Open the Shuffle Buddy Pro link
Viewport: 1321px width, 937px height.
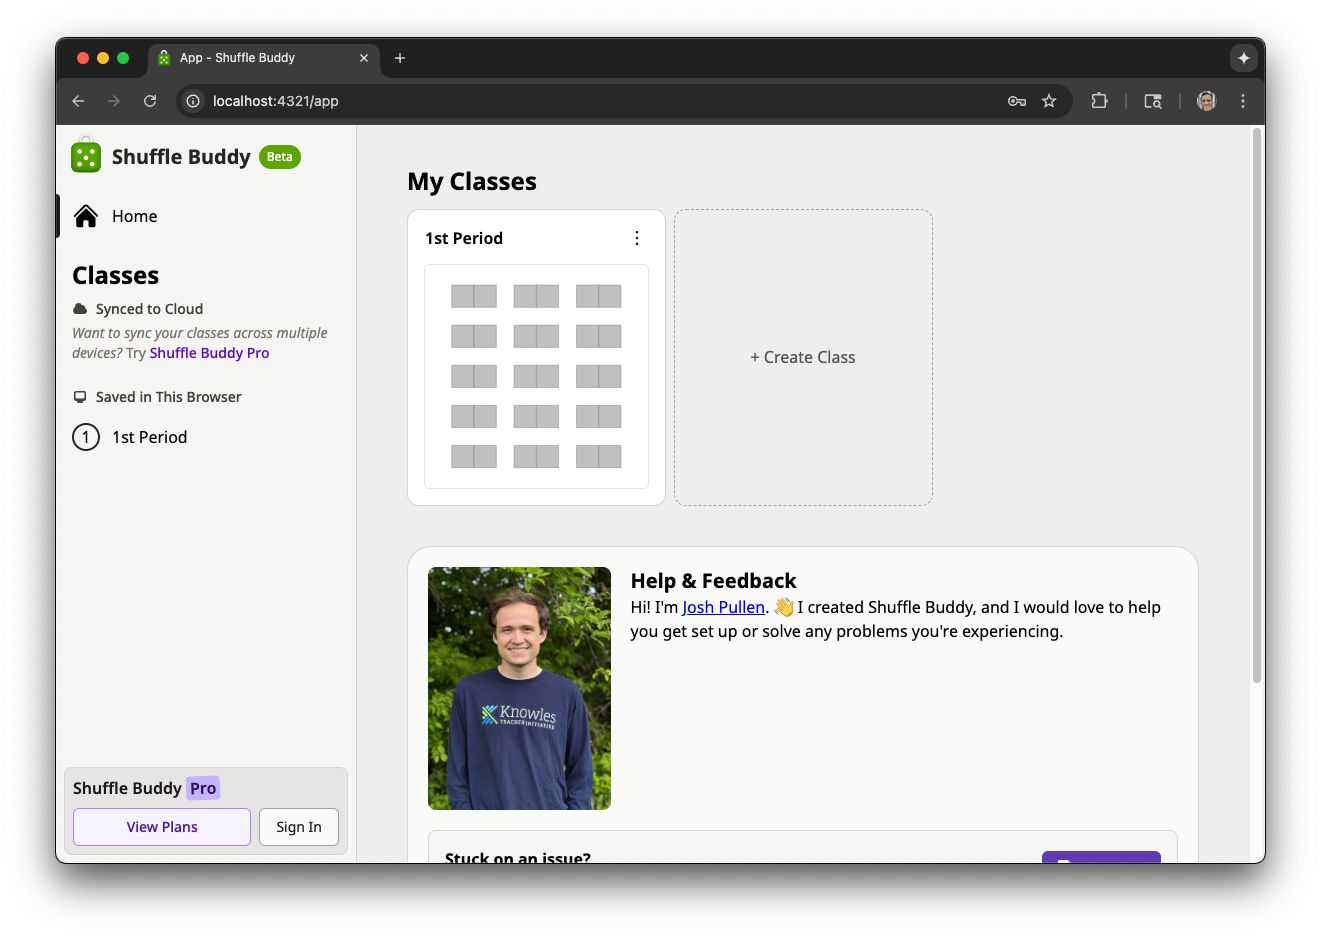click(x=209, y=353)
